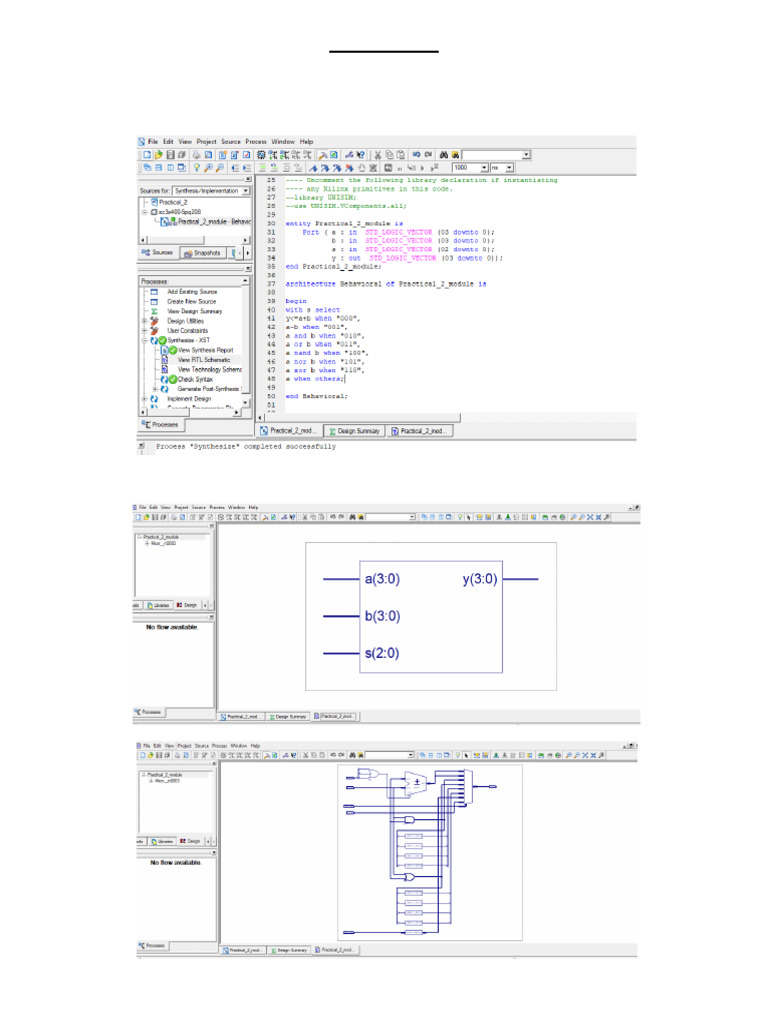This screenshot has width=768, height=1024.
Task: Open Libraries tab in middle window panel
Action: (x=159, y=605)
